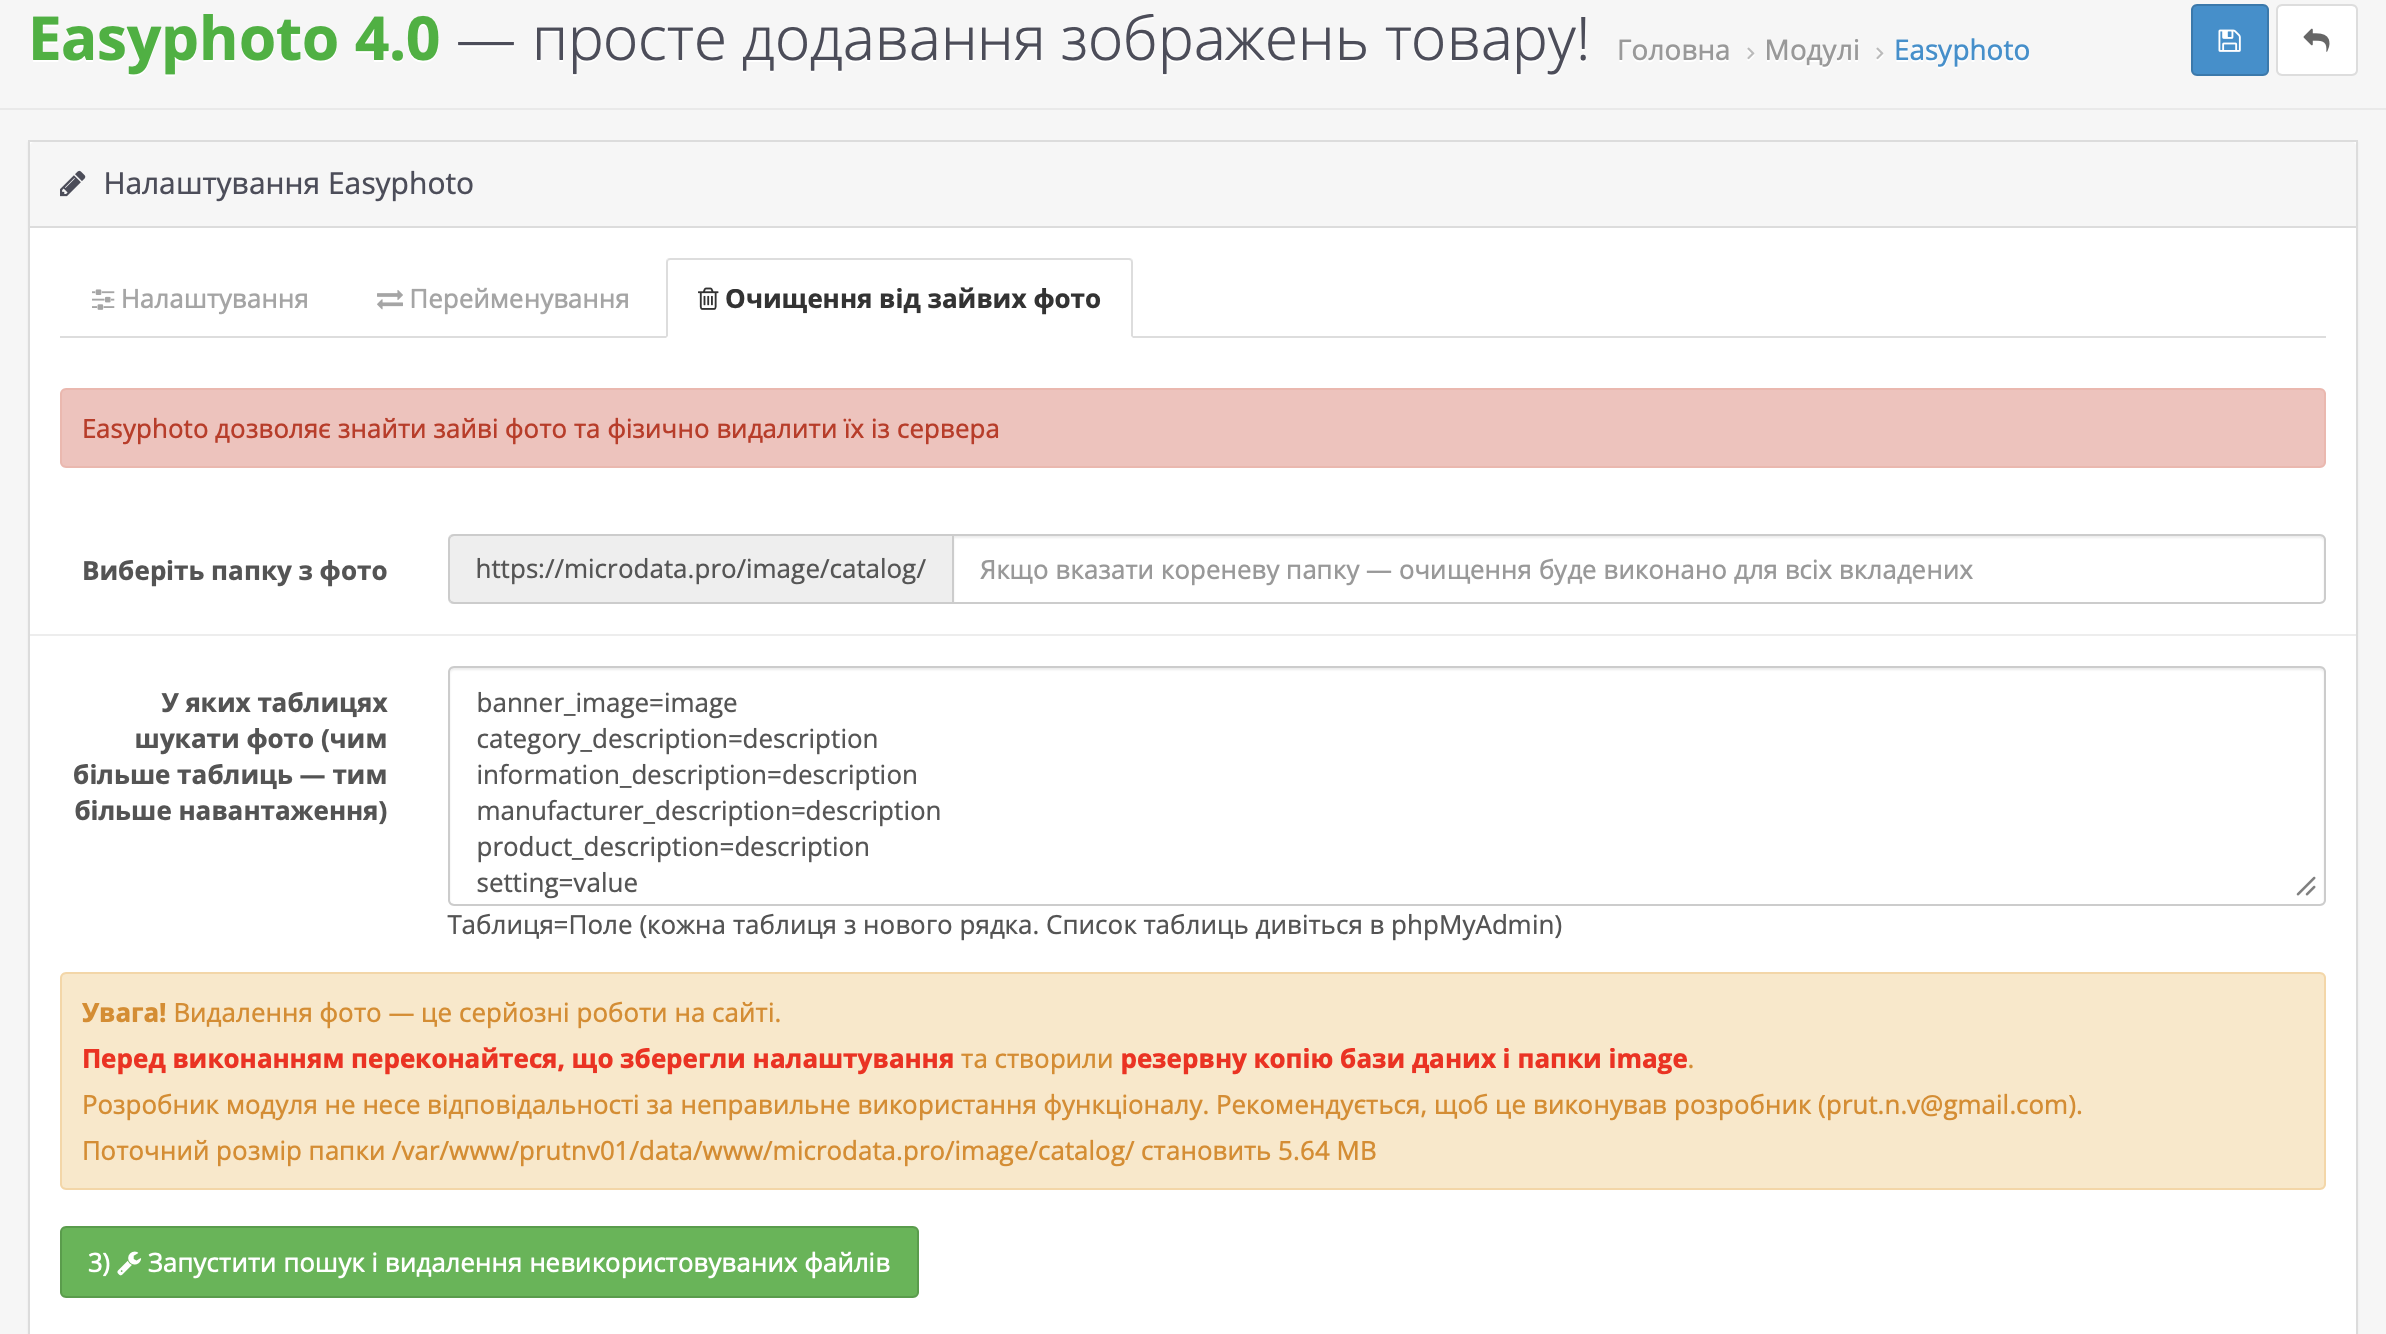The width and height of the screenshot is (2386, 1334).
Task: Click the line showing folder size 5.64 MB
Action: tap(729, 1151)
